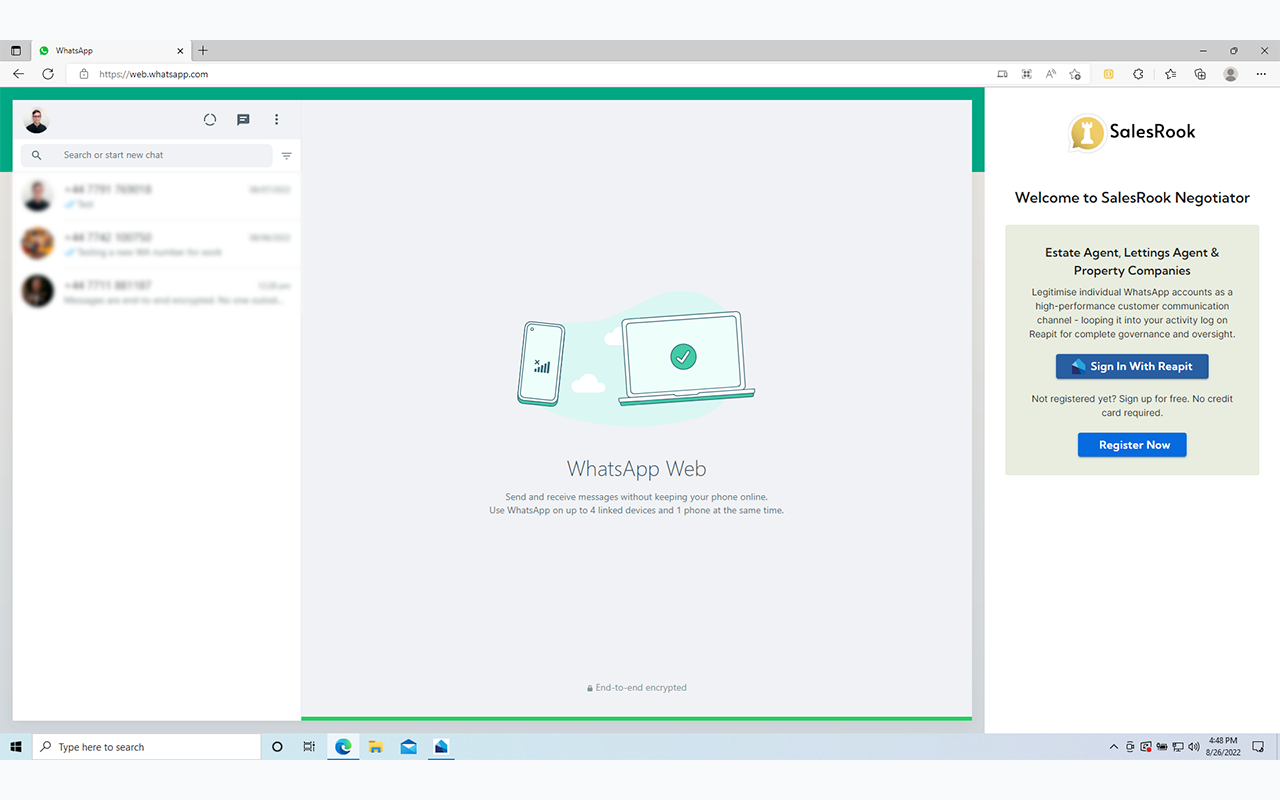1280x800 pixels.
Task: Show hidden system tray icons
Action: [x=1114, y=747]
